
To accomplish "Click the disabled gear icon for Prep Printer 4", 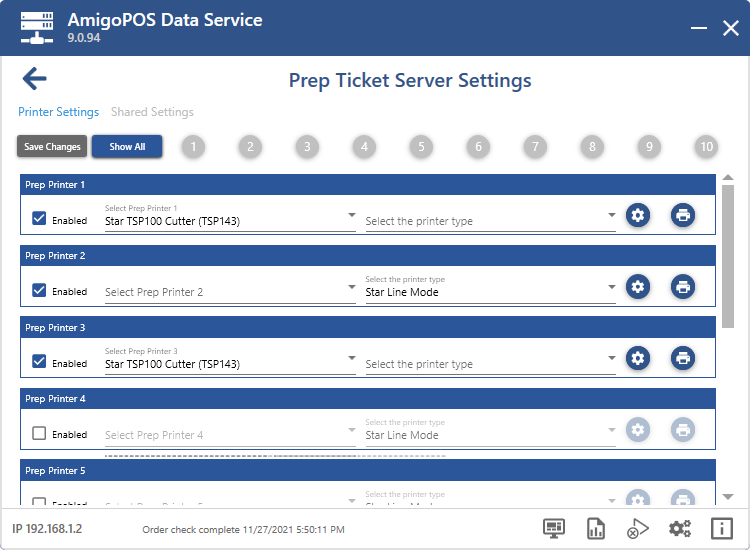I will 638,429.
